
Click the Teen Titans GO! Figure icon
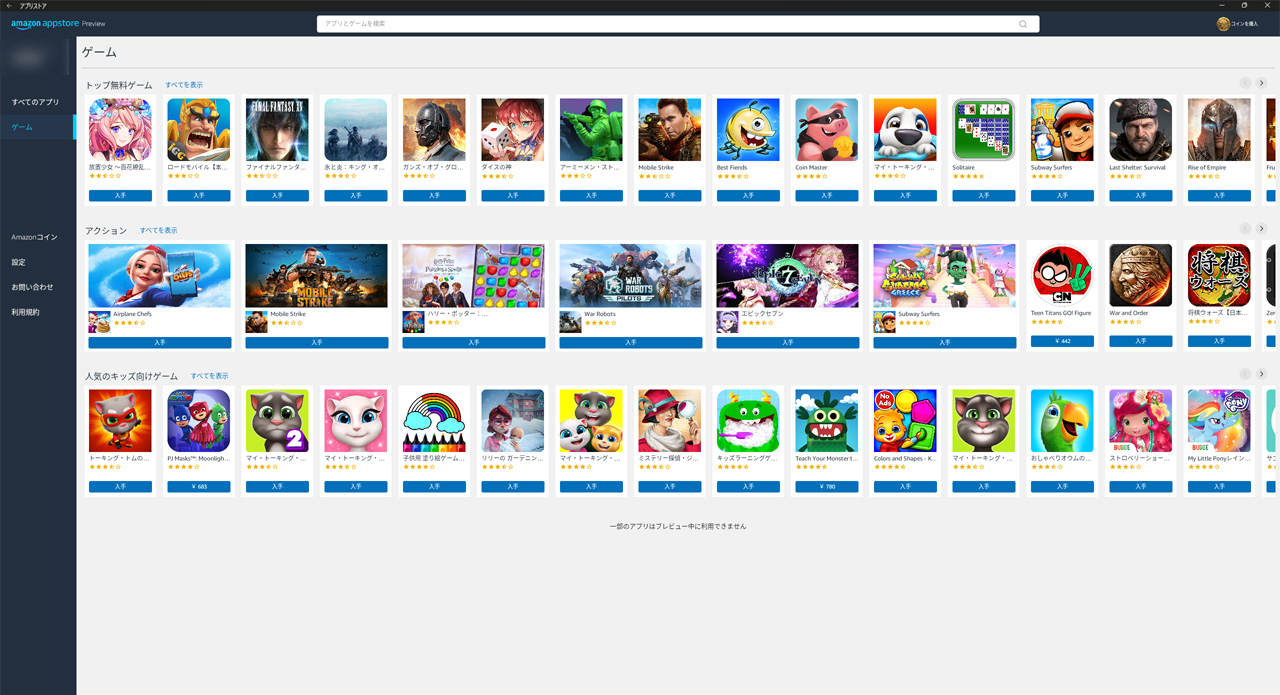tap(1062, 275)
